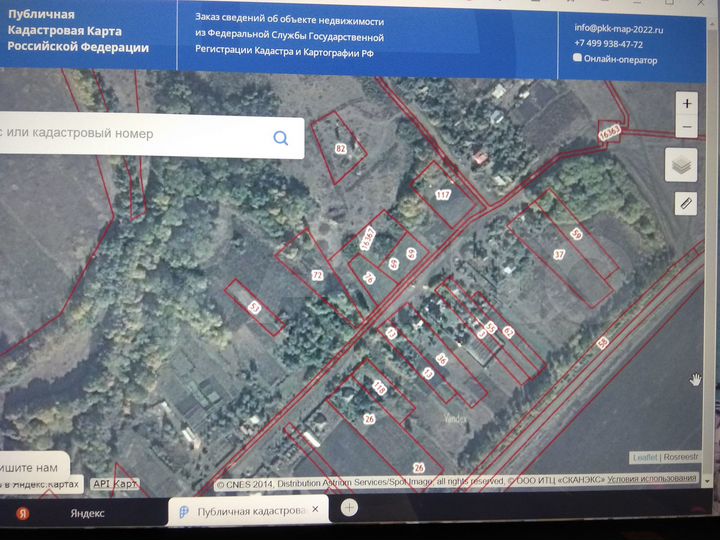Click the map zoom in plus button
Viewport: 720px width, 540px height.
tap(687, 103)
